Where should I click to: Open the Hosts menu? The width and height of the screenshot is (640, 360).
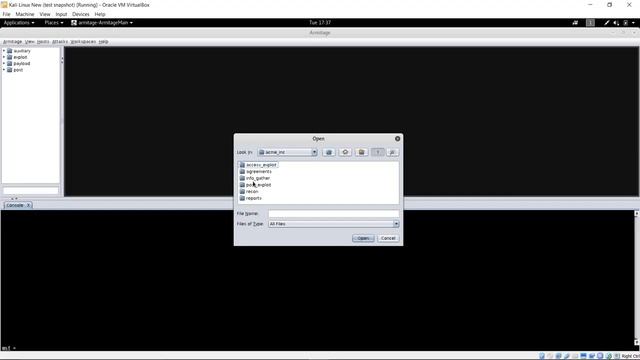[x=43, y=42]
